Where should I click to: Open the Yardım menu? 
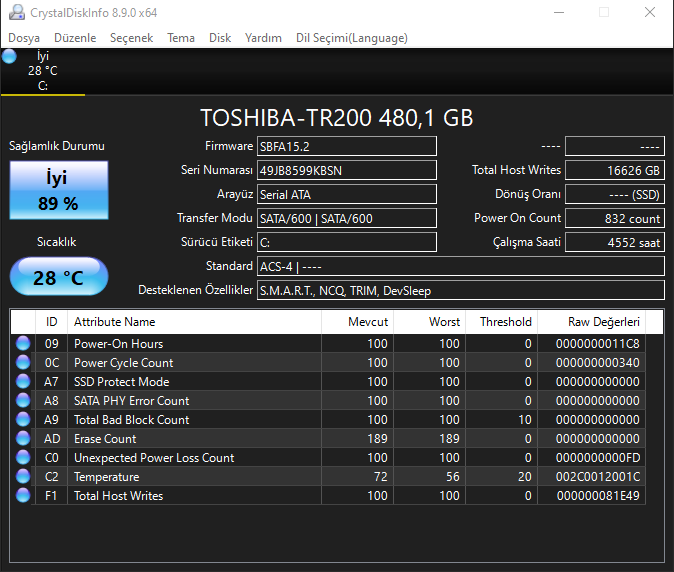pyautogui.click(x=263, y=38)
